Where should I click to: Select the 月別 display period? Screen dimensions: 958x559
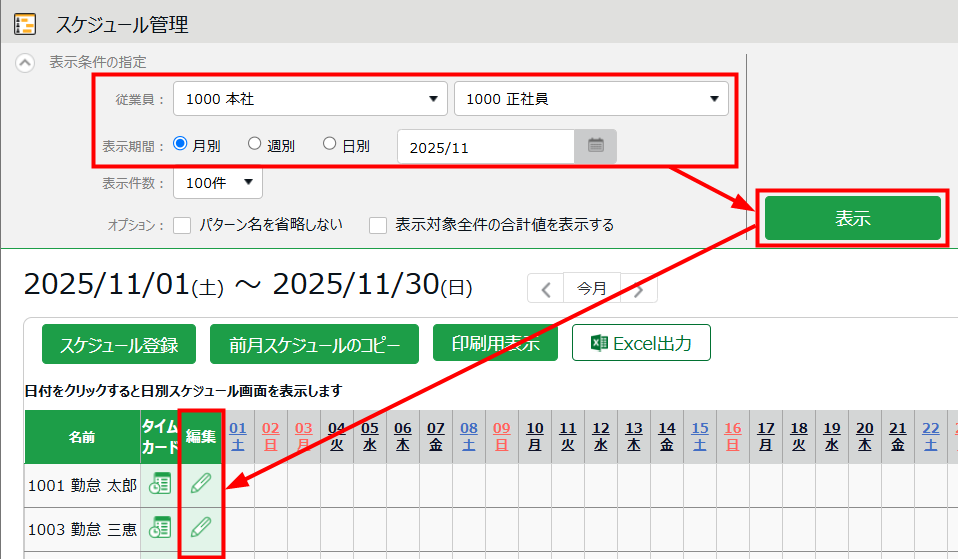181,144
